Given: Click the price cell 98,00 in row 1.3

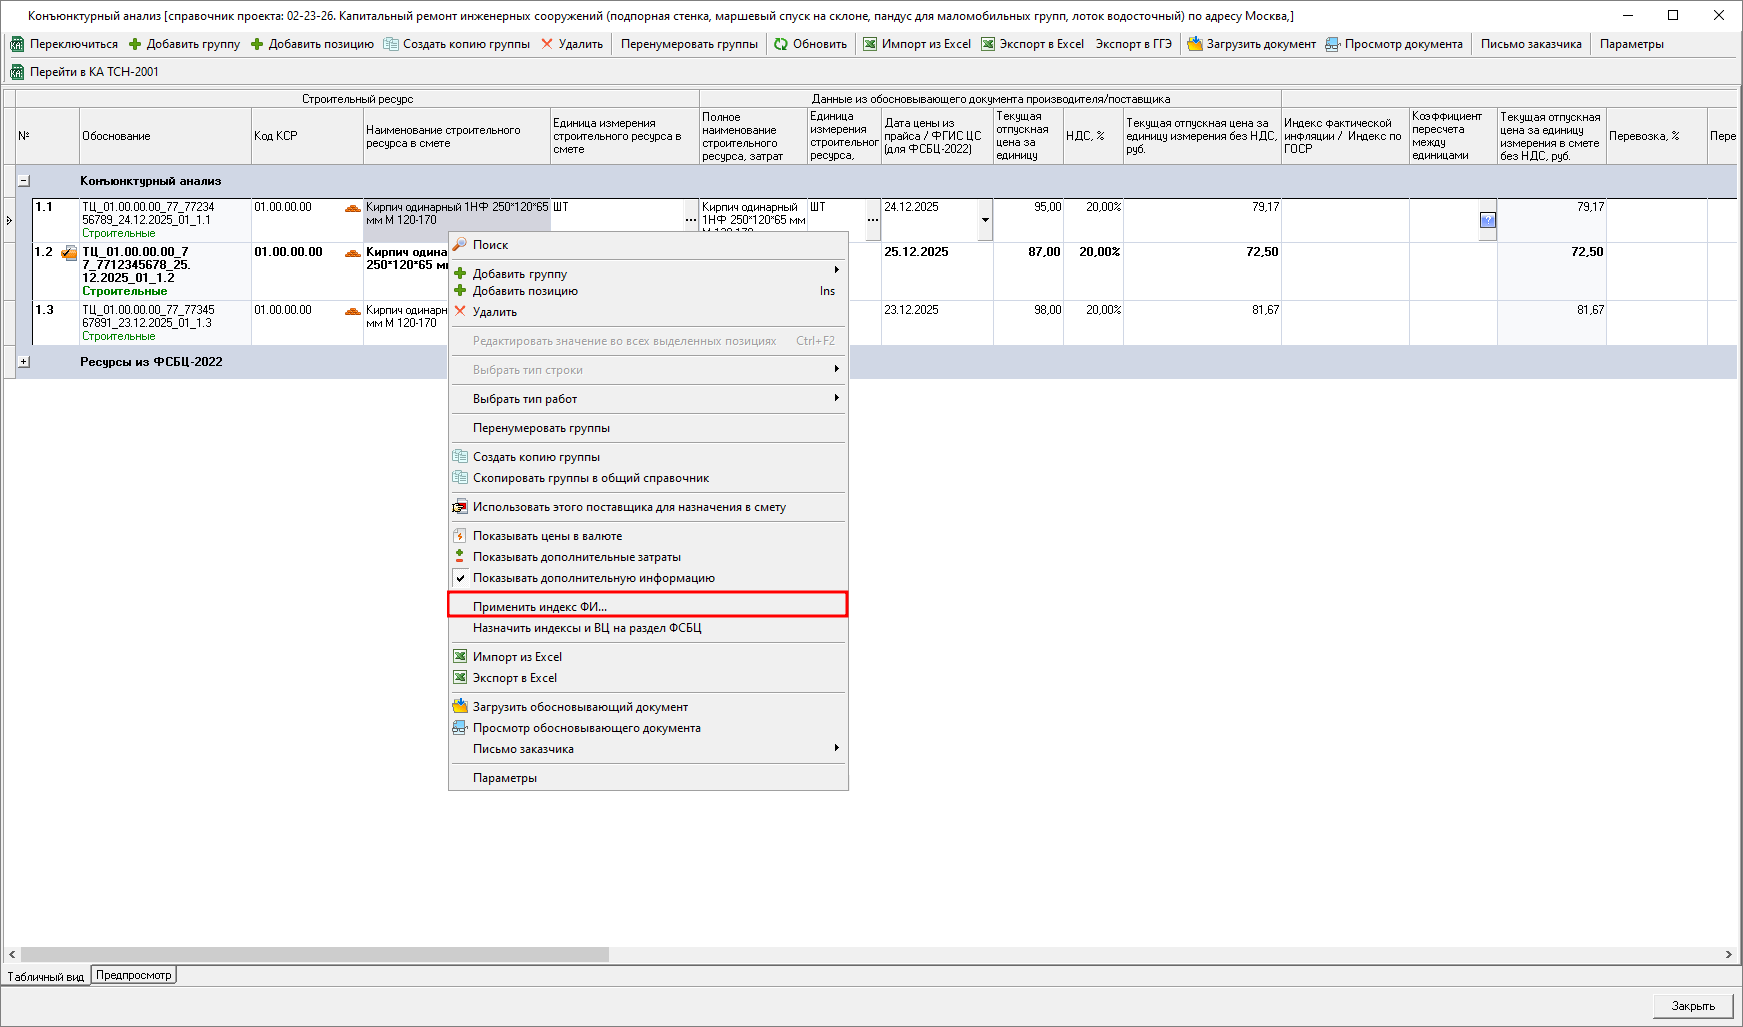Looking at the screenshot, I should 1028,323.
